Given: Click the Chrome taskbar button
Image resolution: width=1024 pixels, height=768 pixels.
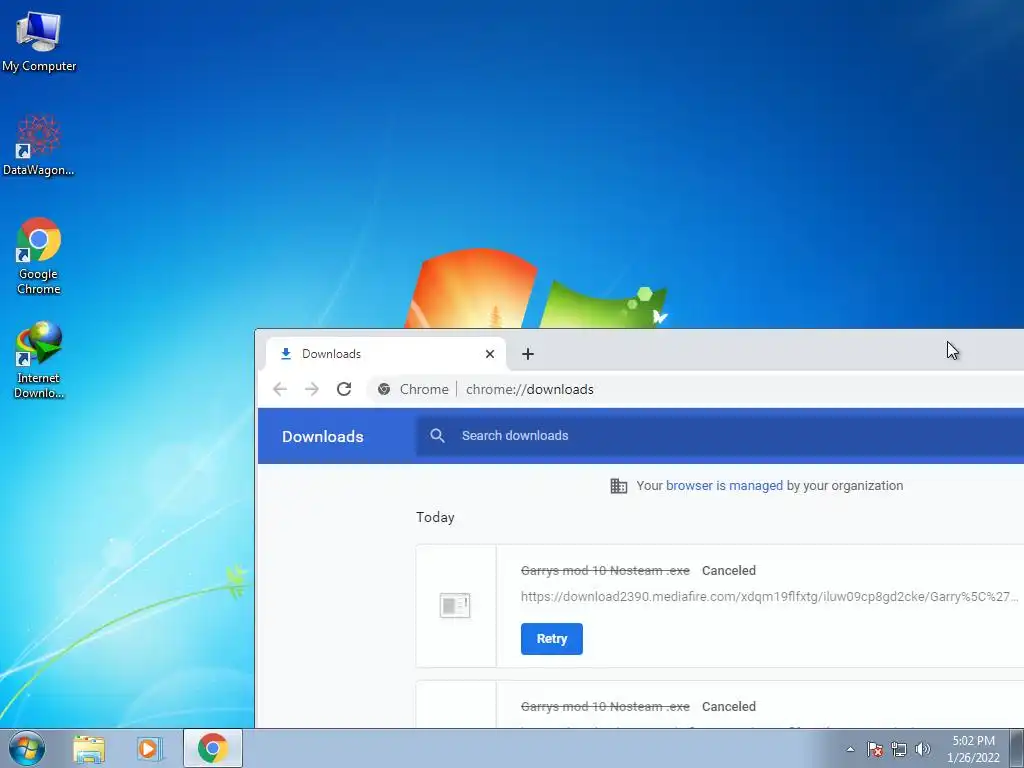Looking at the screenshot, I should (213, 748).
